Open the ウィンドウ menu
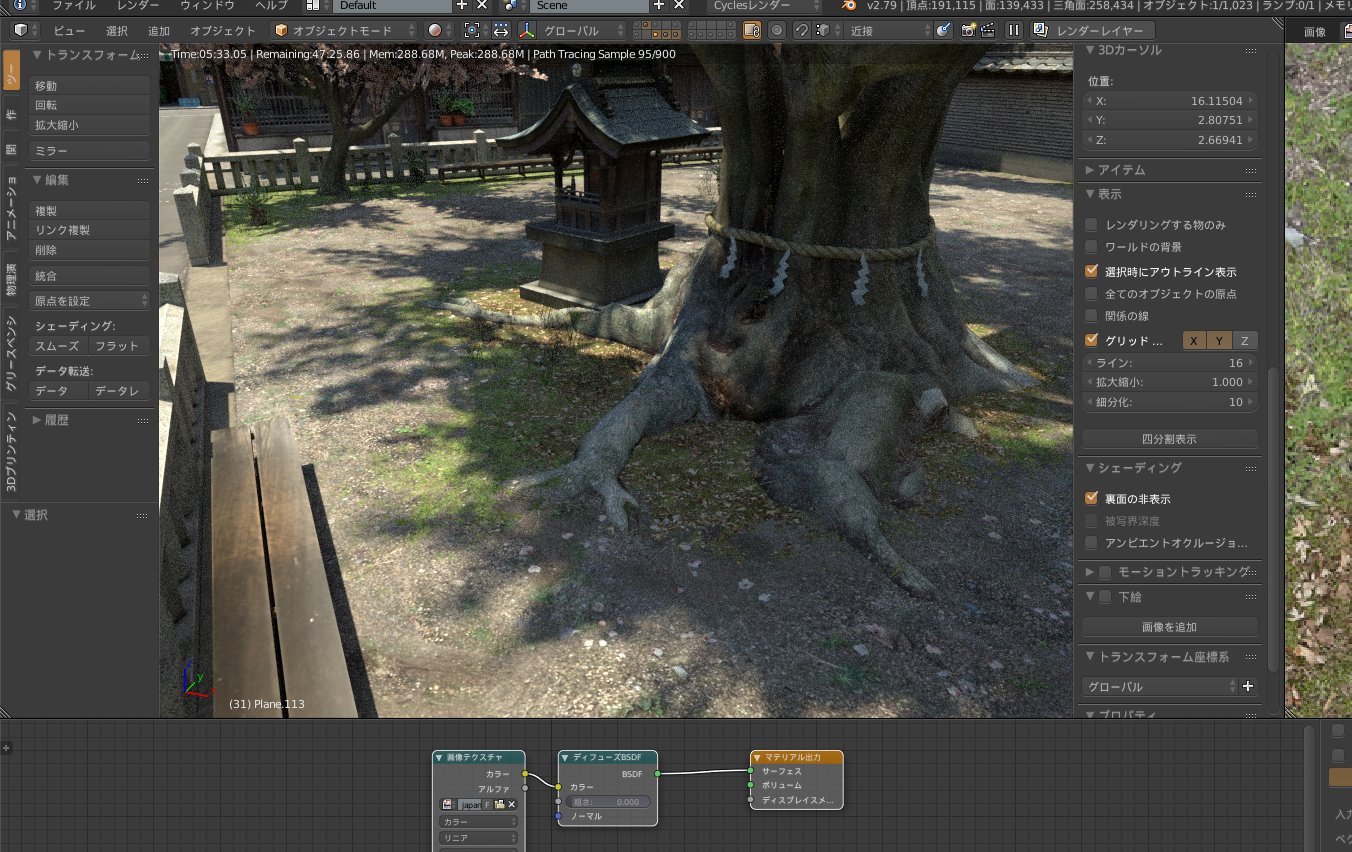The image size is (1352, 852). tap(208, 5)
